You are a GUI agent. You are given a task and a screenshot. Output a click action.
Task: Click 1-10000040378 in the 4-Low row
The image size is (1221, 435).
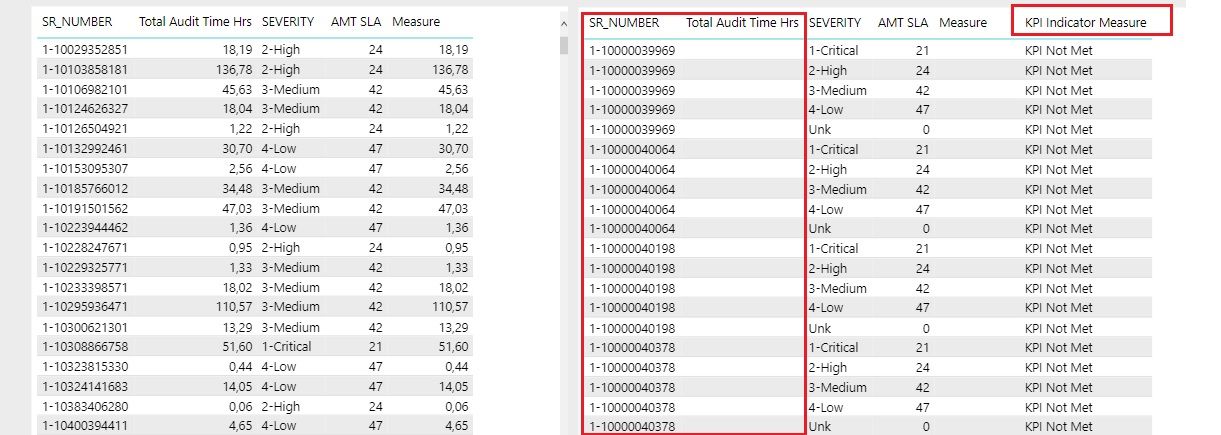click(632, 407)
